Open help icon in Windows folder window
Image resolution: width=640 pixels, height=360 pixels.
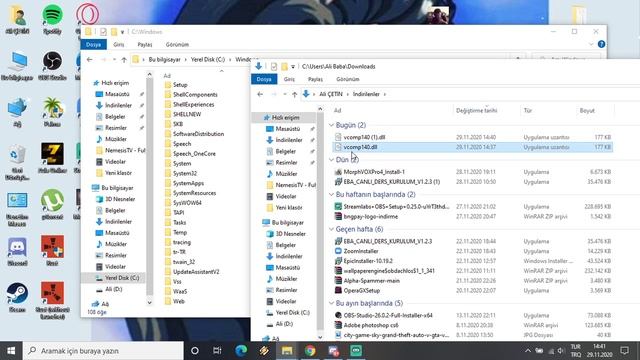(x=601, y=44)
